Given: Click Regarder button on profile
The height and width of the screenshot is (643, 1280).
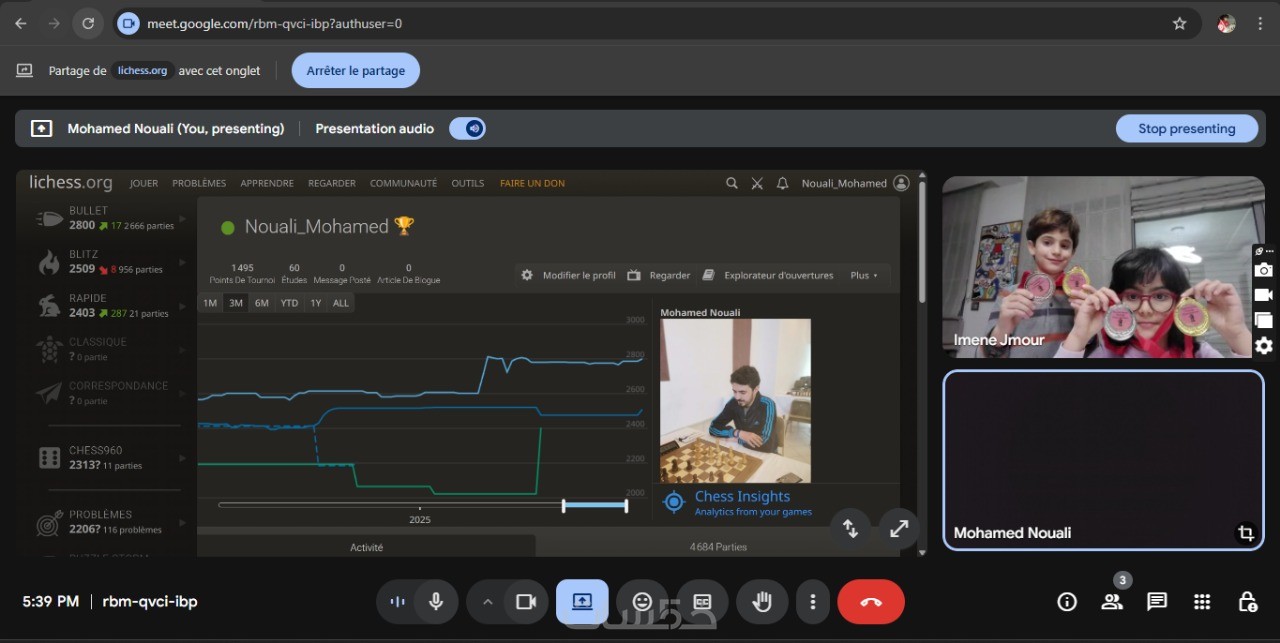Looking at the screenshot, I should [659, 275].
